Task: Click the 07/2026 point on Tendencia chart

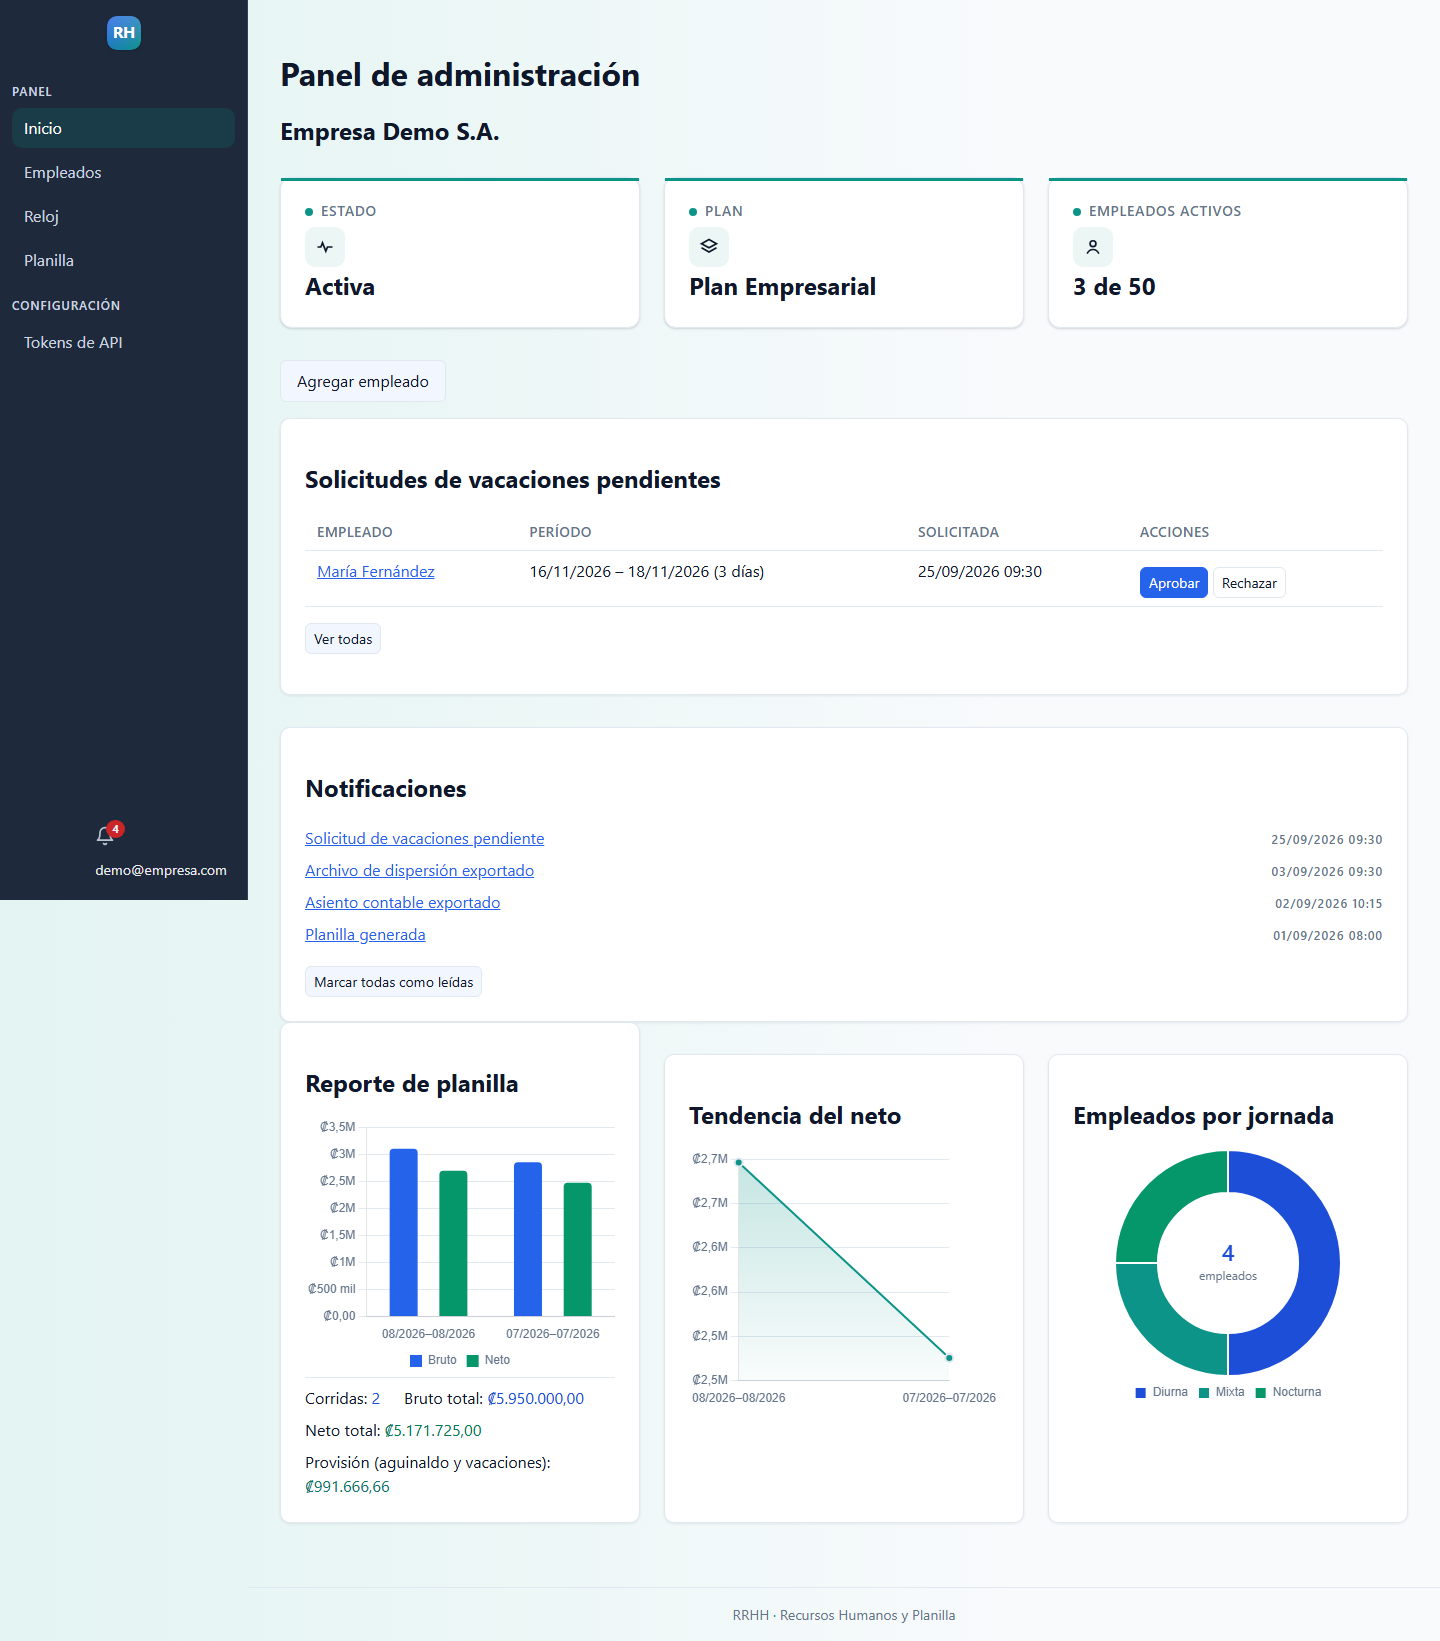Action: [949, 1358]
